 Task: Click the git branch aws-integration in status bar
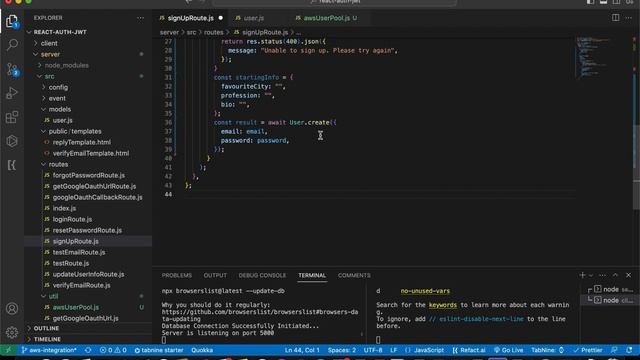click(49, 350)
